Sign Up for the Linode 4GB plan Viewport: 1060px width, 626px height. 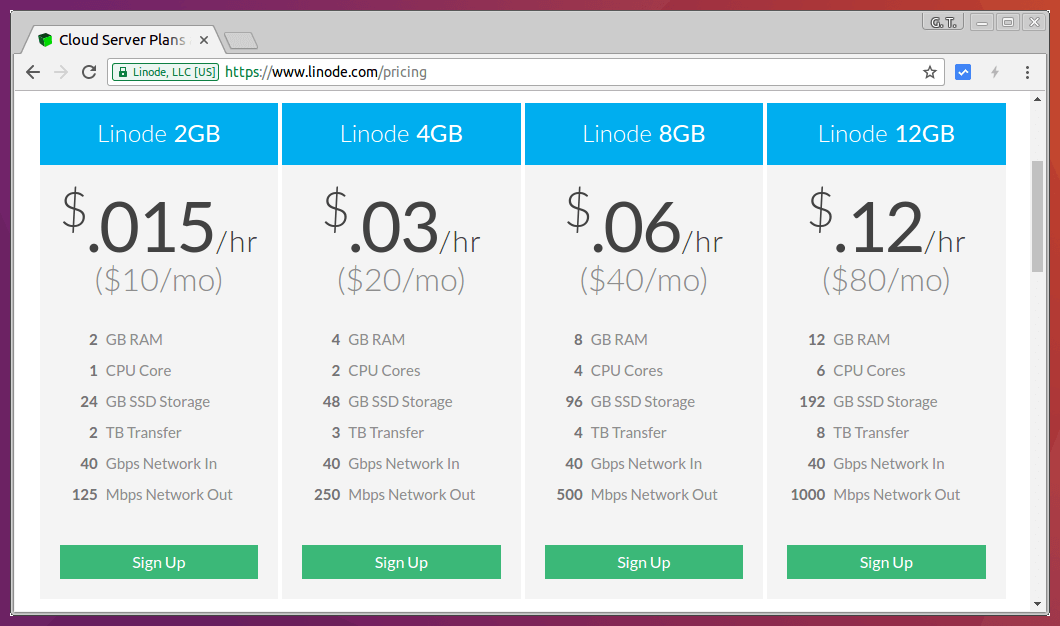coord(401,562)
